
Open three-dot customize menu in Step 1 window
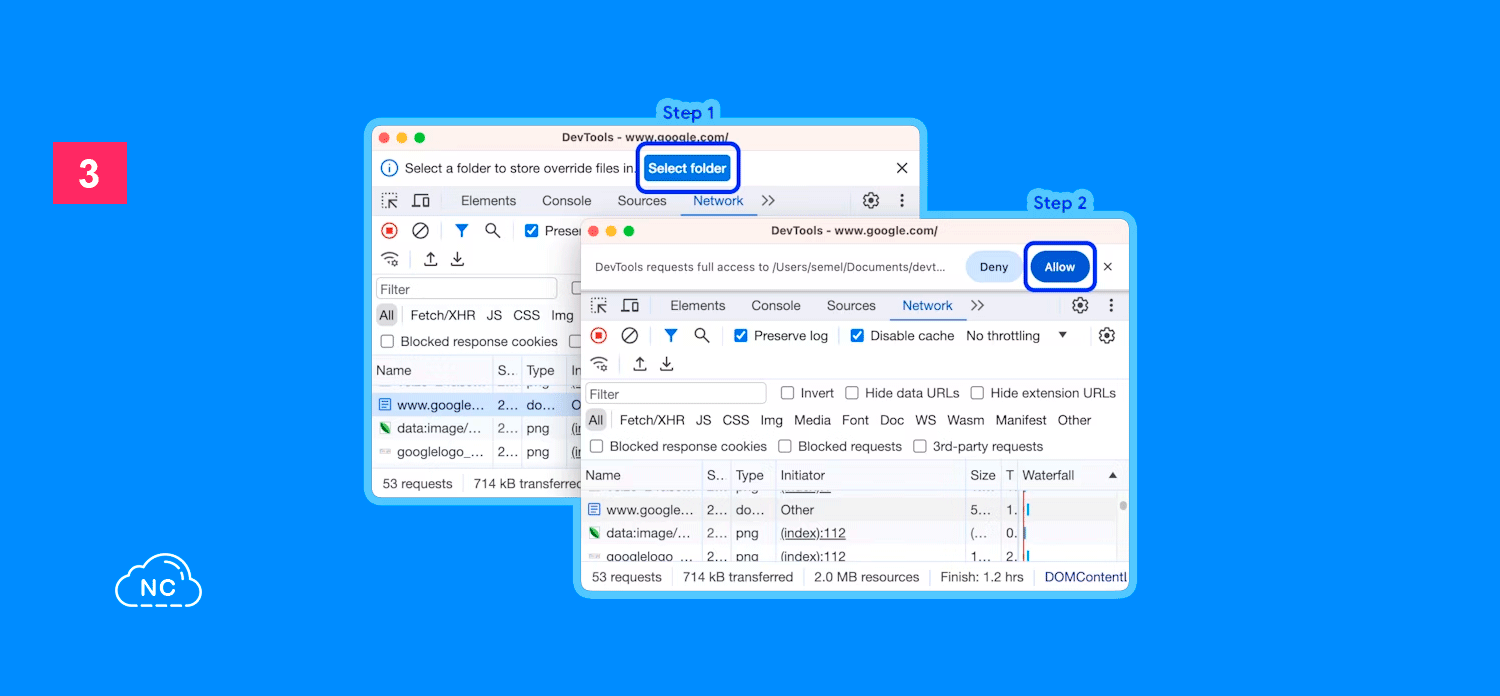[902, 201]
